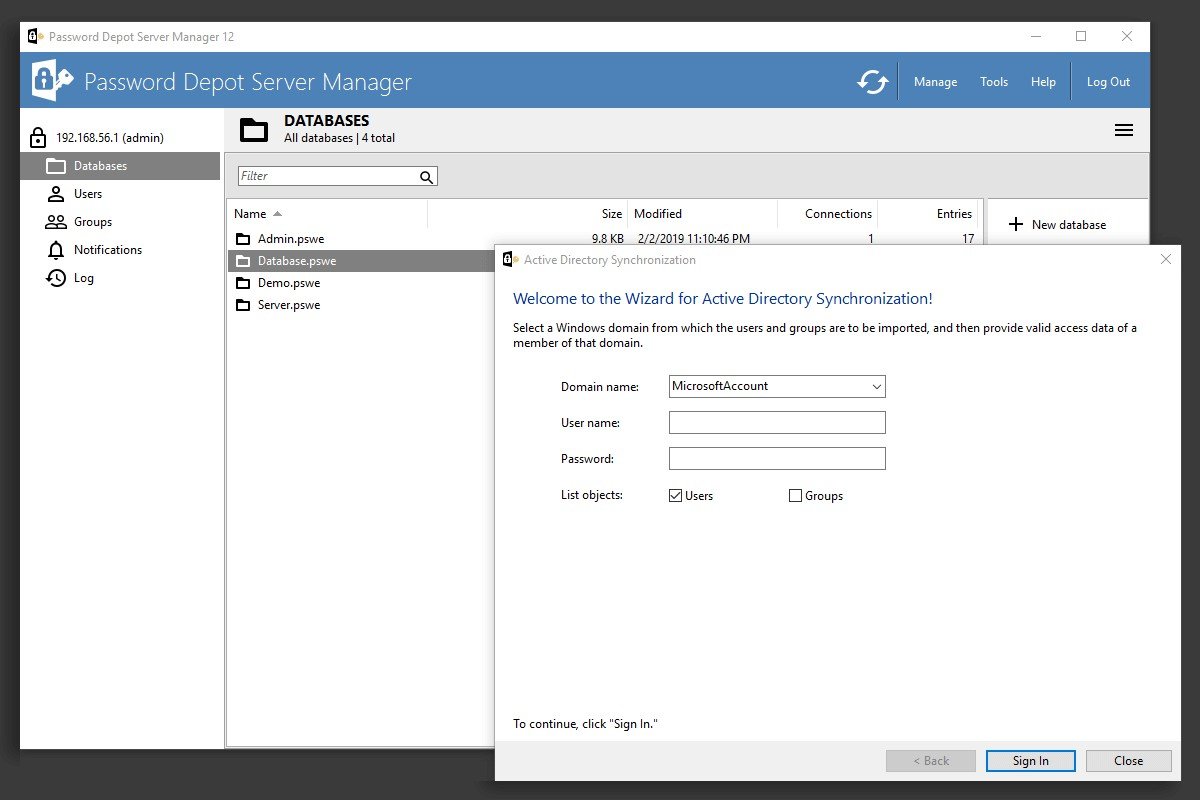The height and width of the screenshot is (800, 1200).
Task: Click the folder icon of Admin.pswe
Action: pos(243,239)
